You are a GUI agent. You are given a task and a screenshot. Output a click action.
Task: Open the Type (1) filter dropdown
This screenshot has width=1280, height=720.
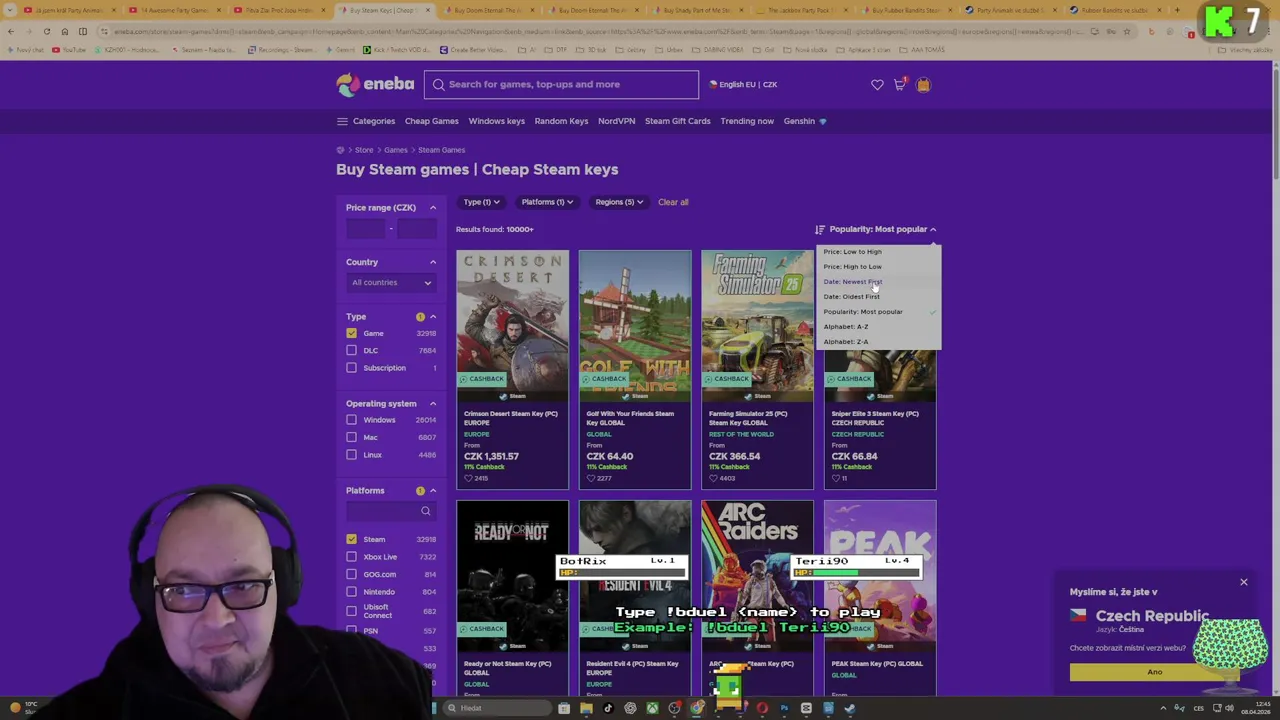(x=481, y=202)
